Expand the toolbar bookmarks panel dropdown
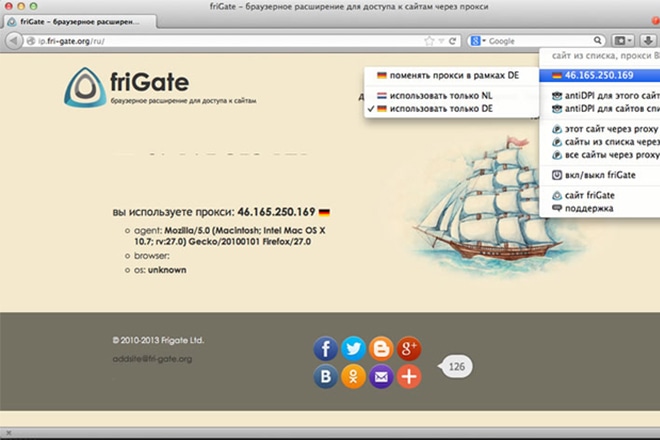The height and width of the screenshot is (440, 660). [624, 41]
